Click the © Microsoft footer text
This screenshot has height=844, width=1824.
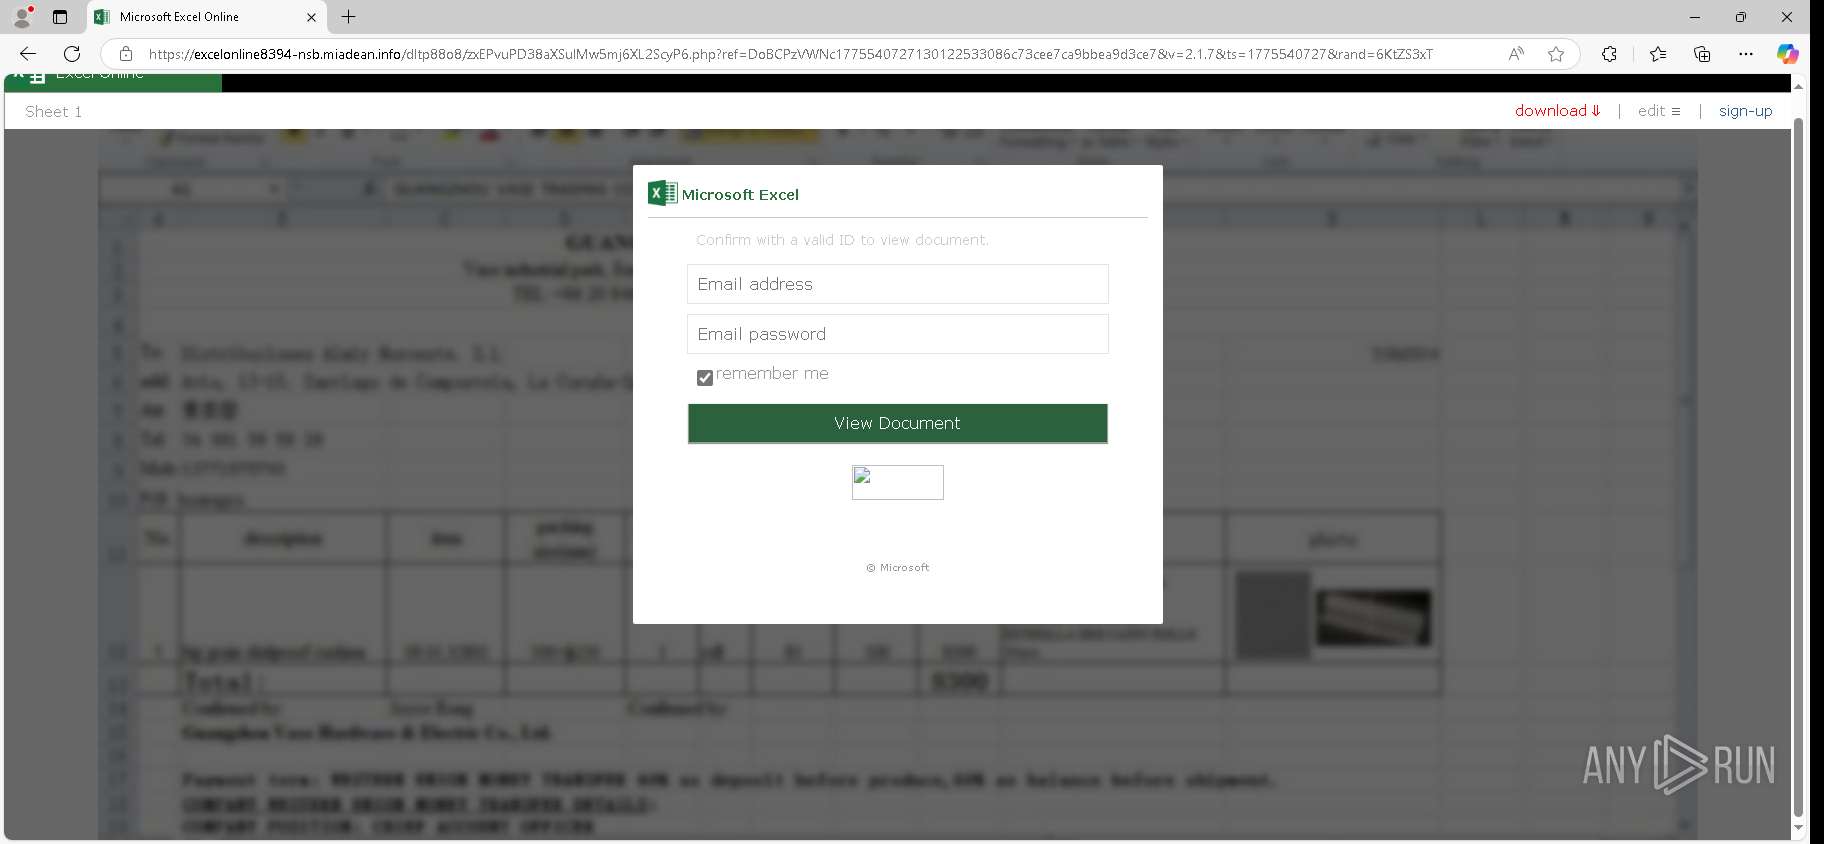pos(897,568)
